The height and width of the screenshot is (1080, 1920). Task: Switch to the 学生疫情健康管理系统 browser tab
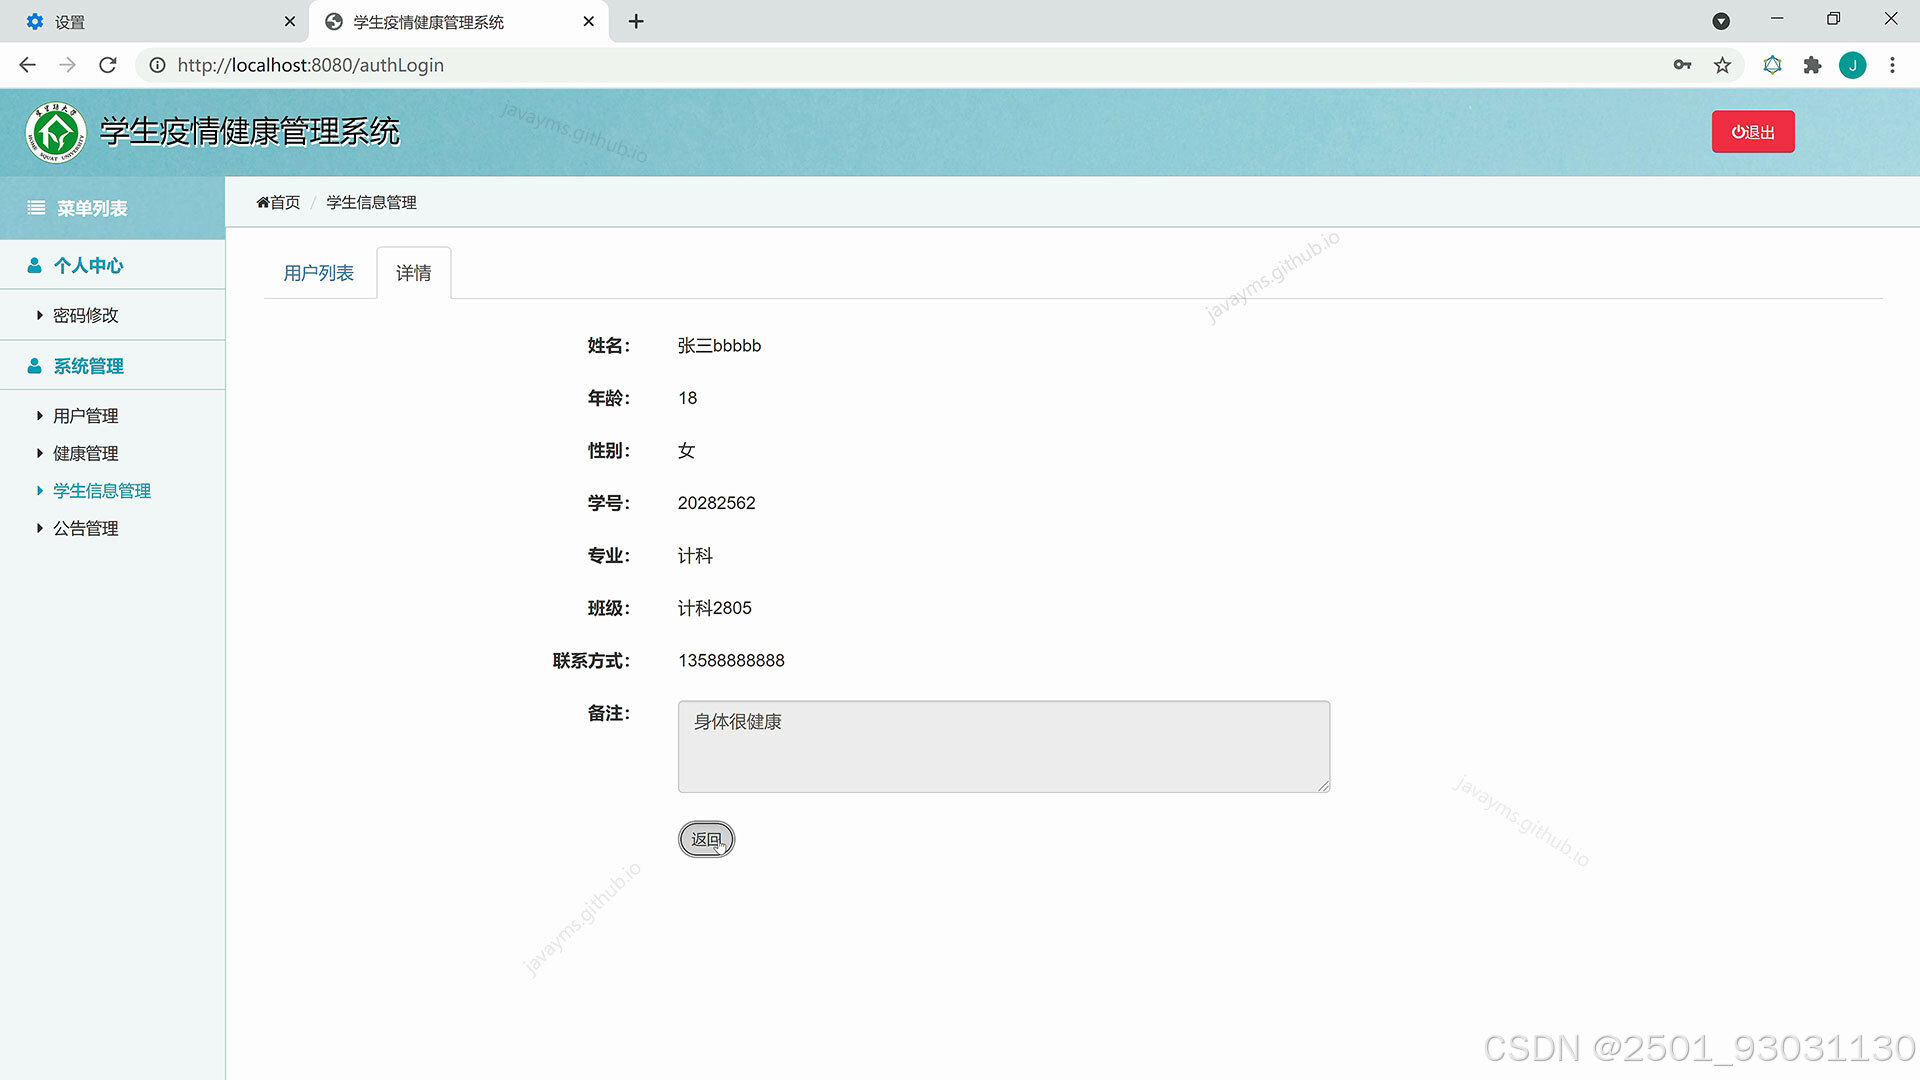tap(459, 21)
